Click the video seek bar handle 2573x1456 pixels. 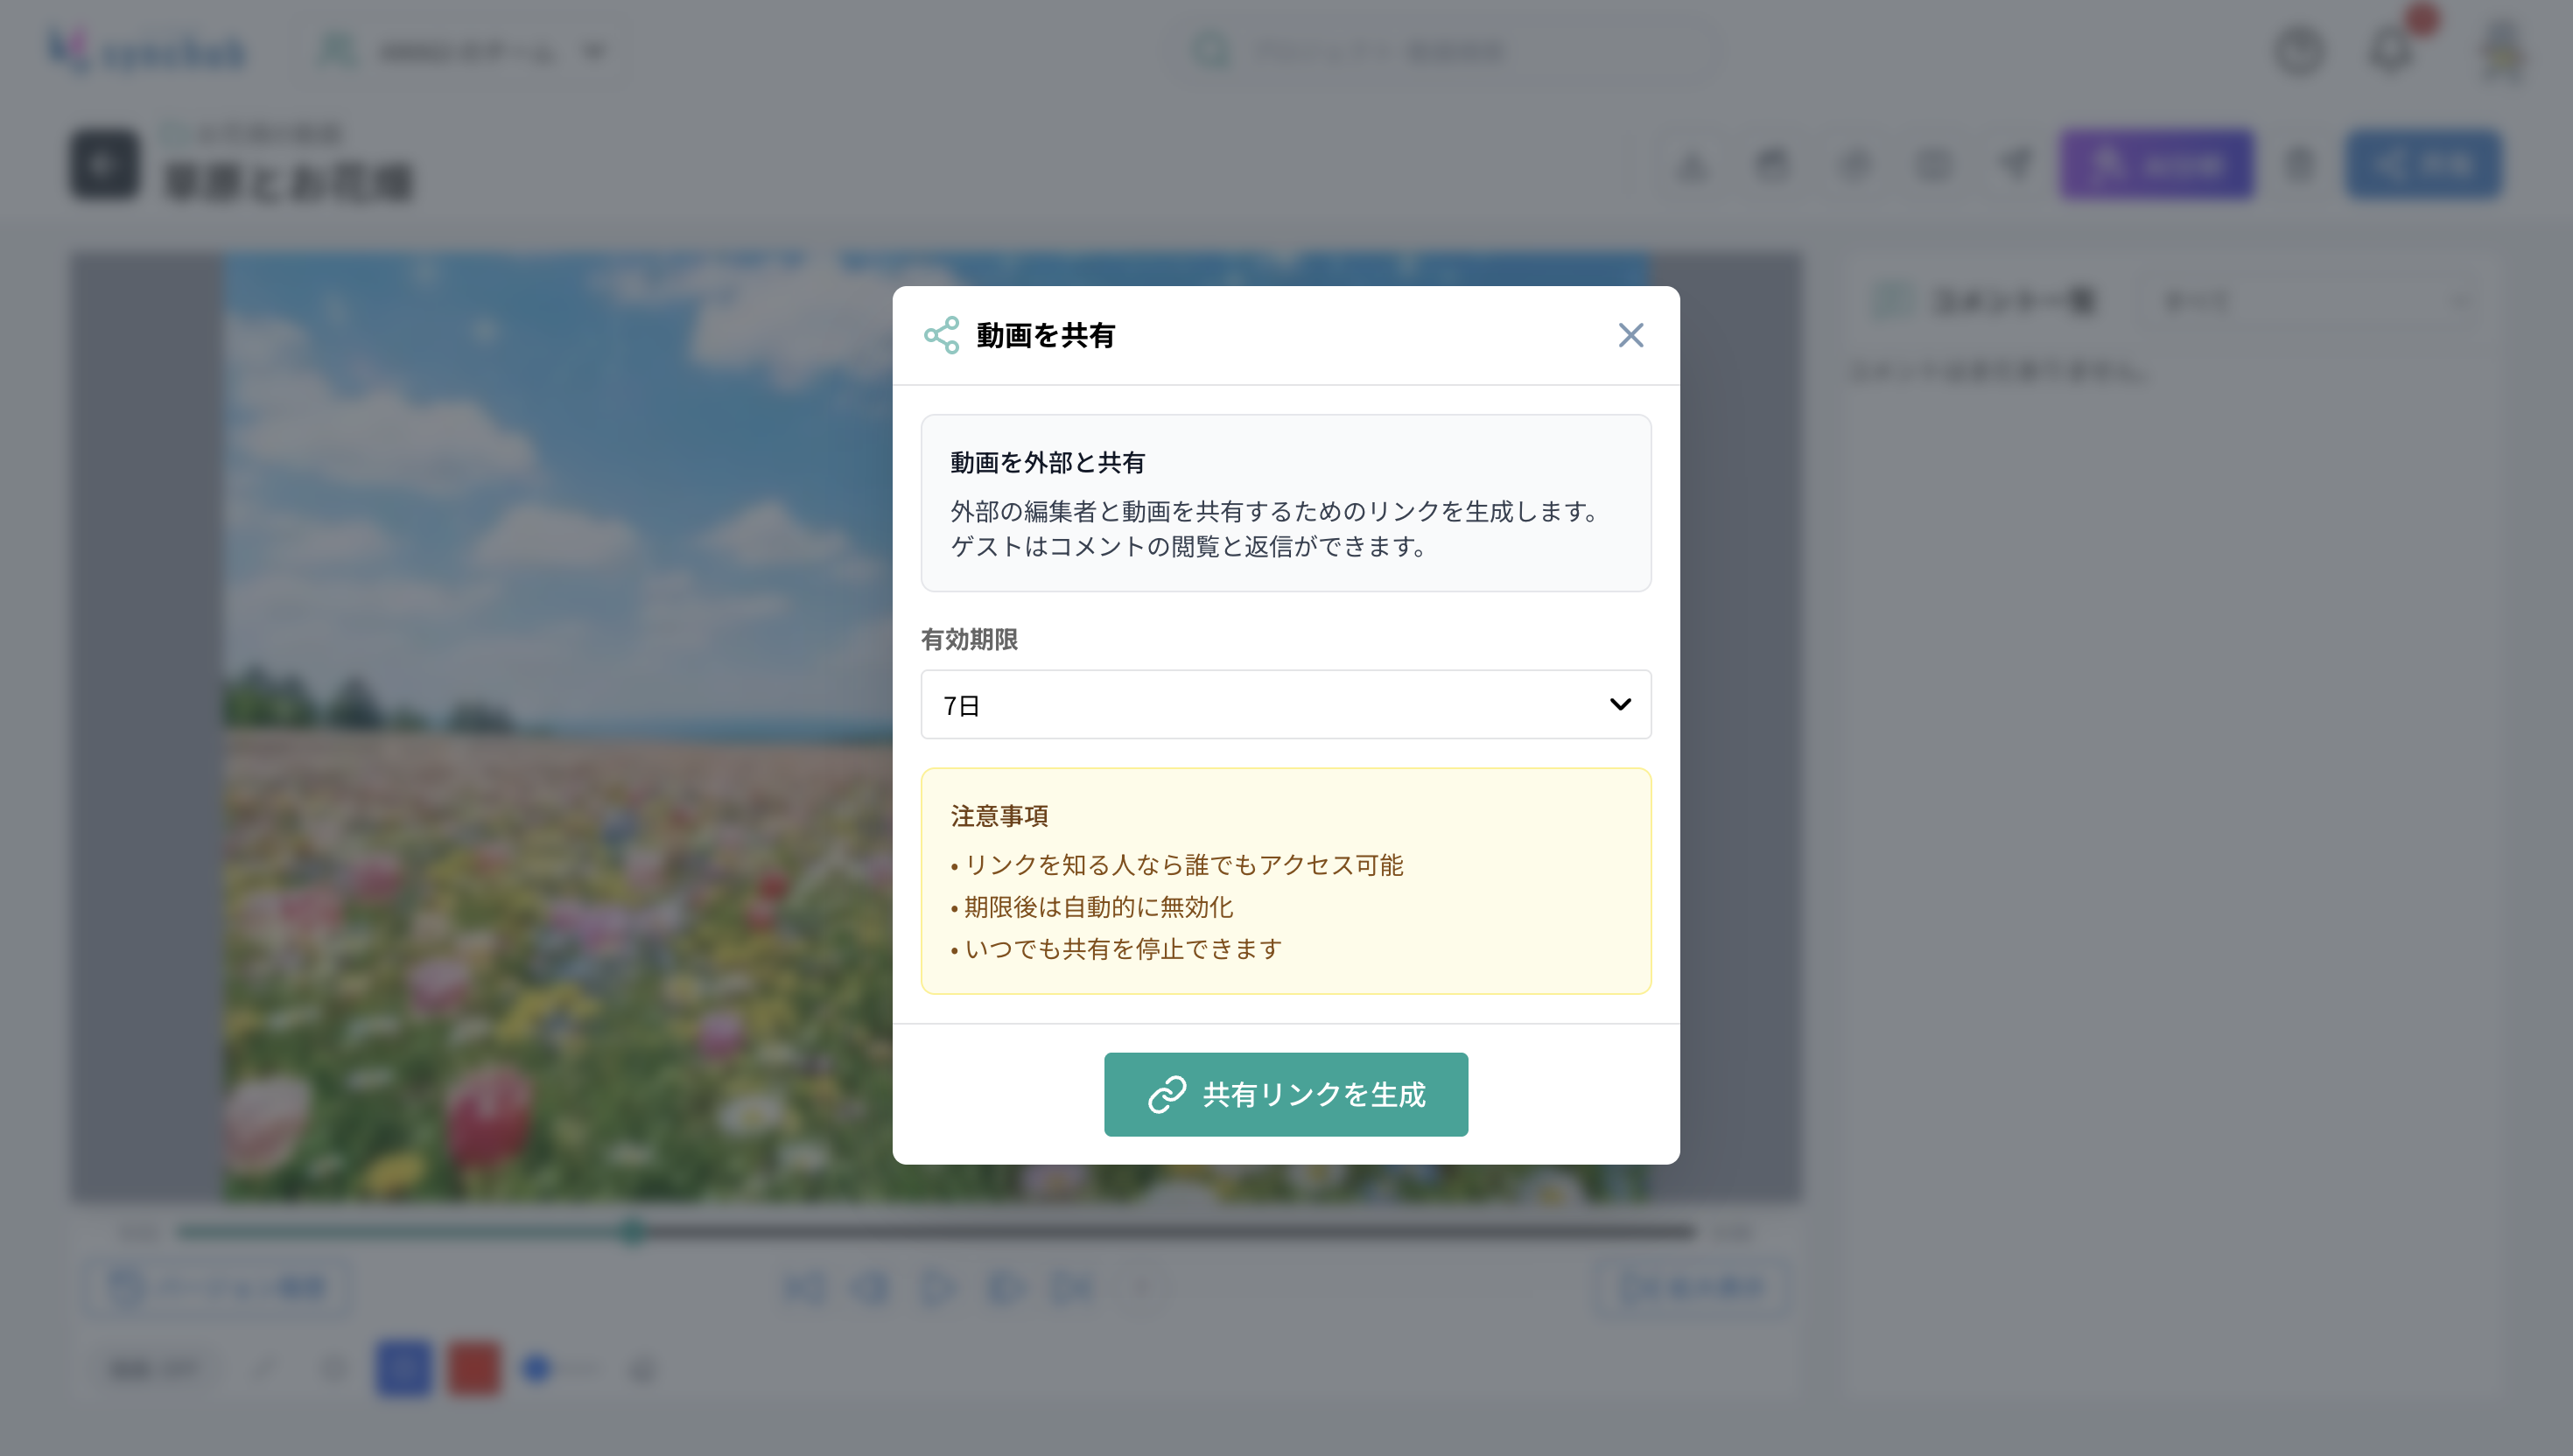(x=631, y=1232)
